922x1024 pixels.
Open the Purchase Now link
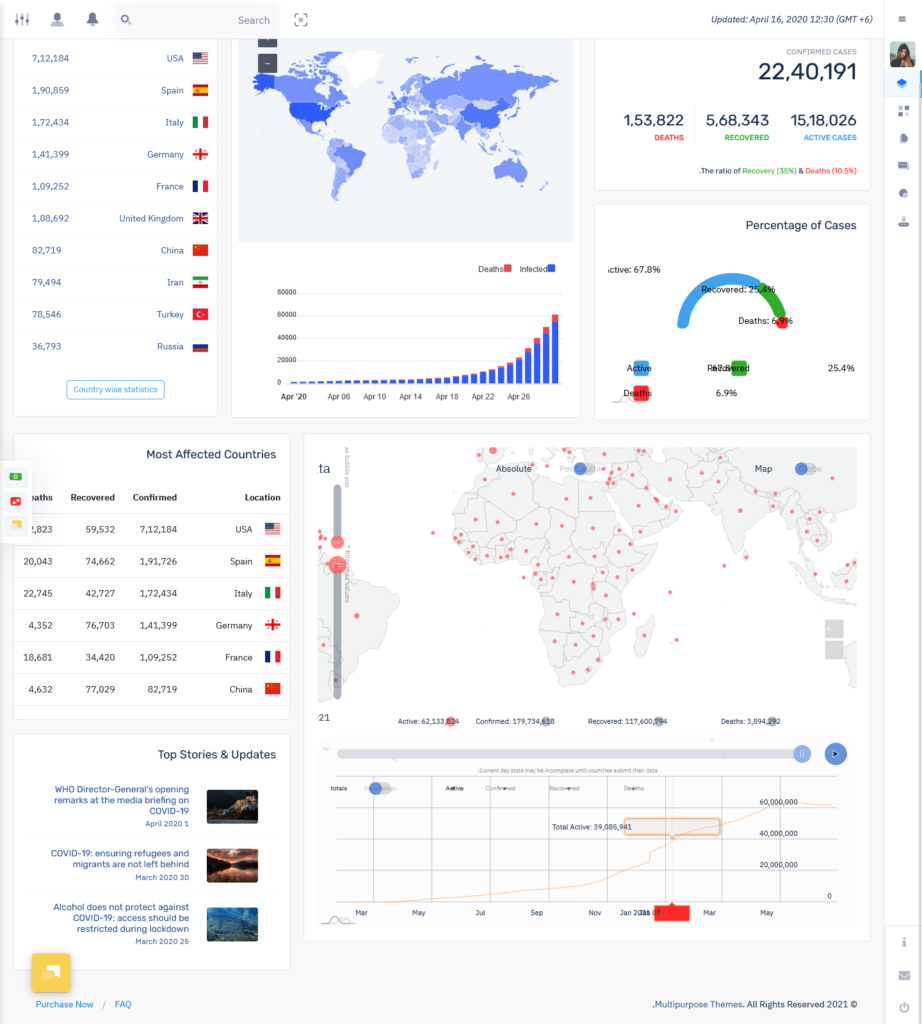tap(64, 1004)
